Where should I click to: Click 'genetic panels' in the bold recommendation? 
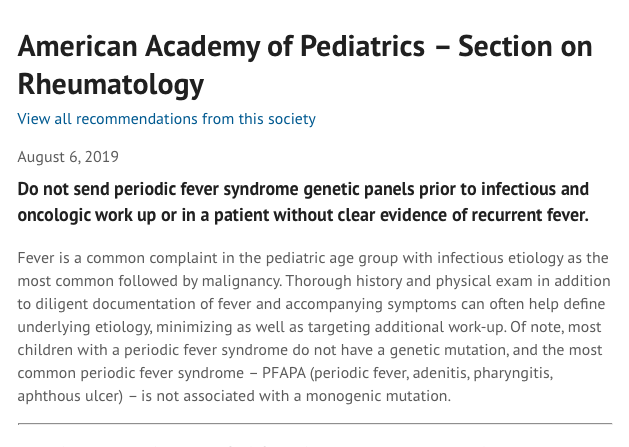tap(359, 189)
